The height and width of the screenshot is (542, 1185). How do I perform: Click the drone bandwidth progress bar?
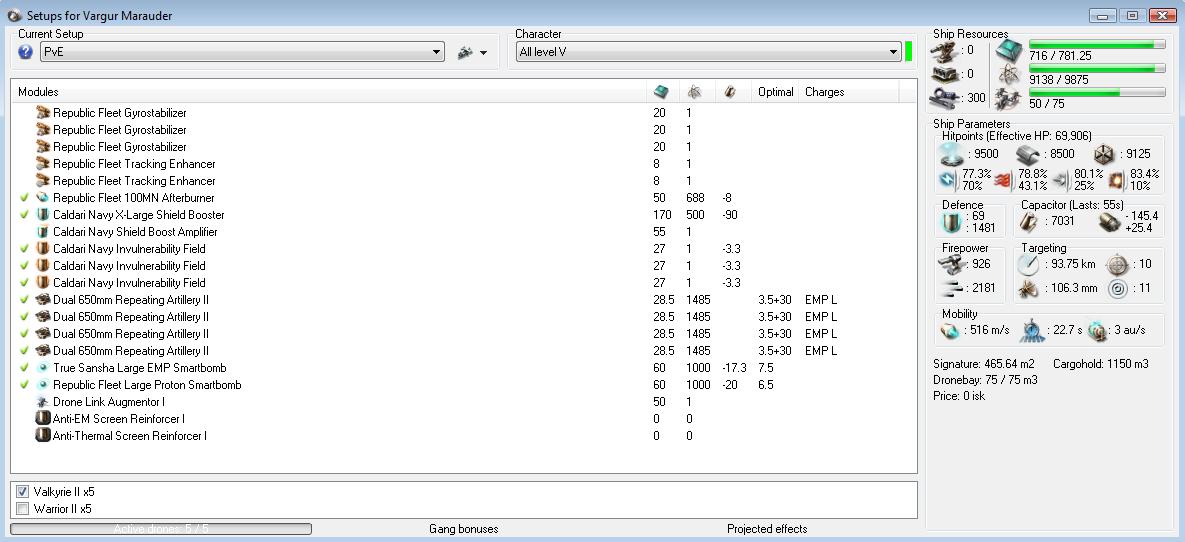[x=1097, y=92]
